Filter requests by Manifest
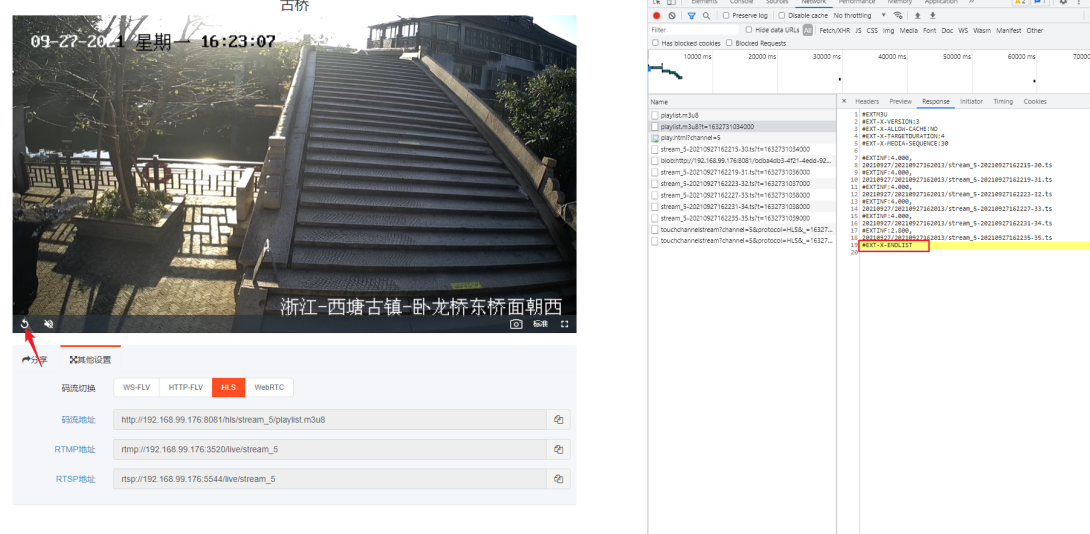The image size is (1090, 534). 1009,30
